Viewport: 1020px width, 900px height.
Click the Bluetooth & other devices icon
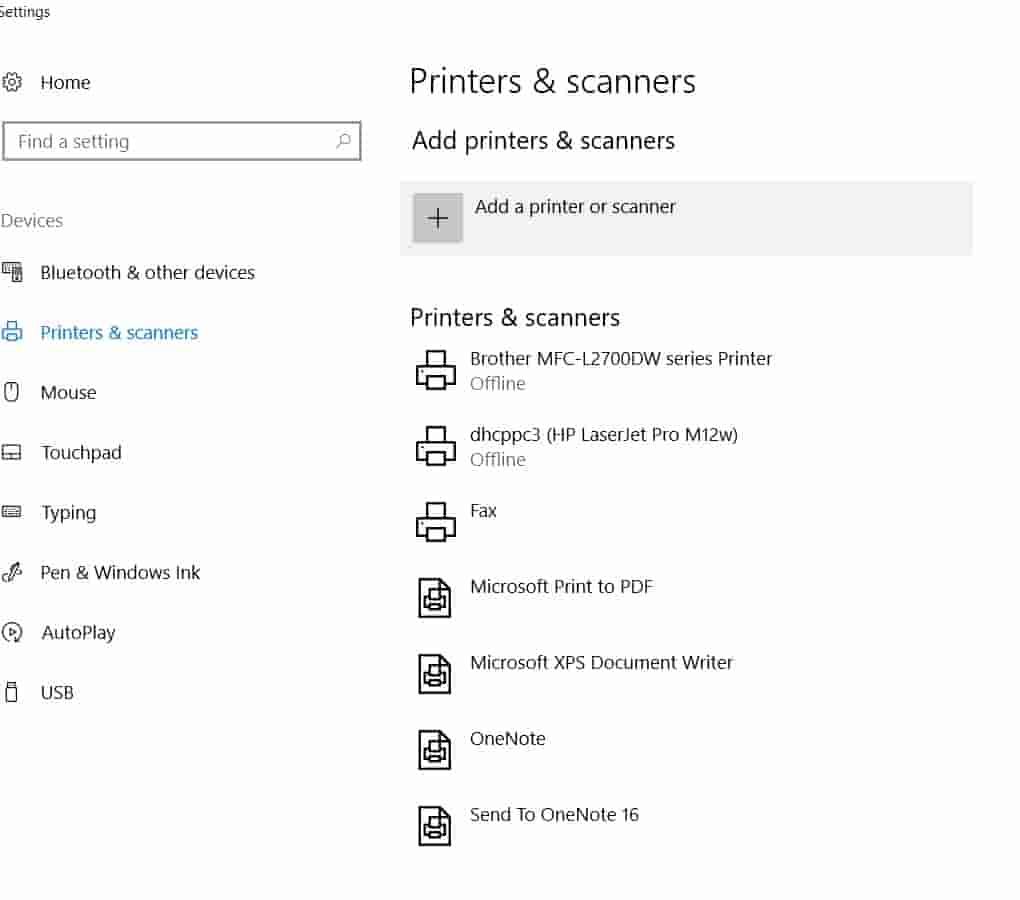pos(12,272)
